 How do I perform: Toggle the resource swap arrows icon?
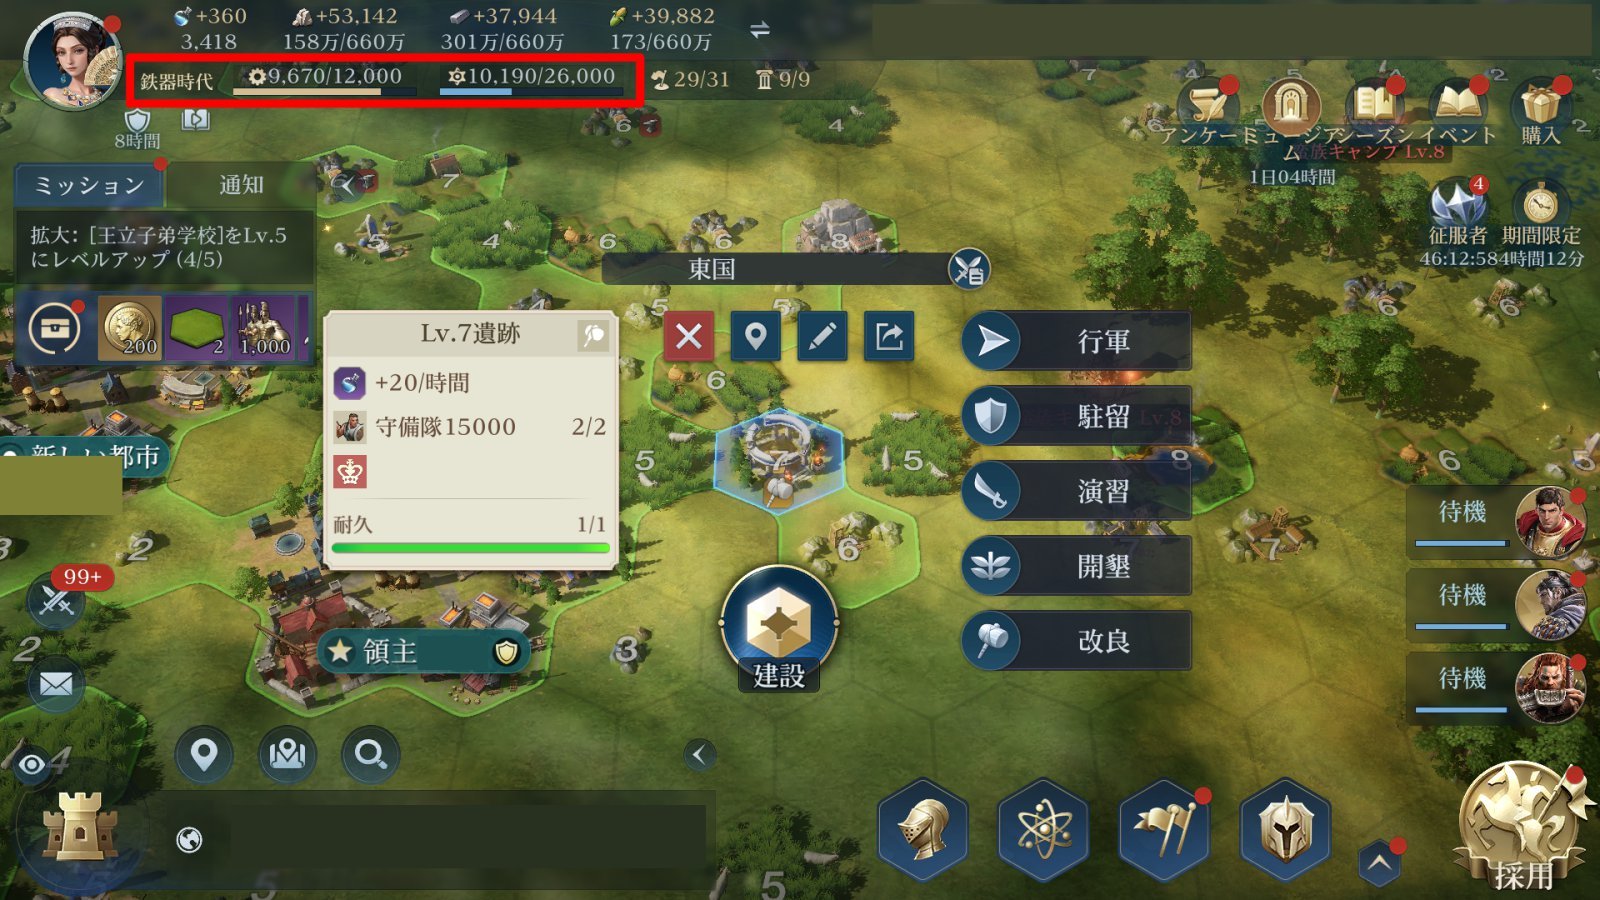[x=760, y=30]
